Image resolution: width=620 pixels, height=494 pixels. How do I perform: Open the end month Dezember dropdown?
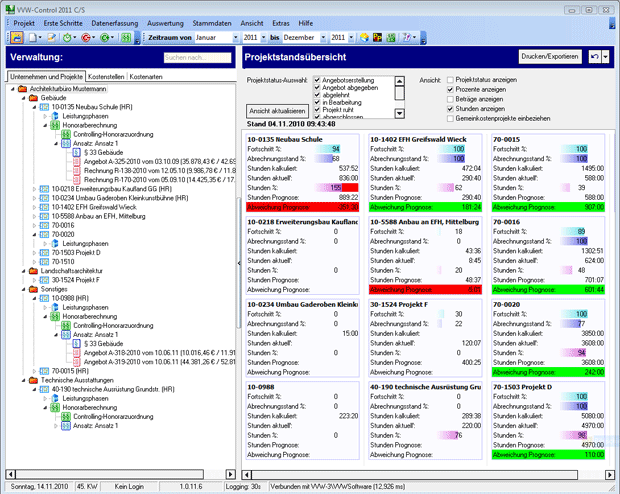[323, 38]
